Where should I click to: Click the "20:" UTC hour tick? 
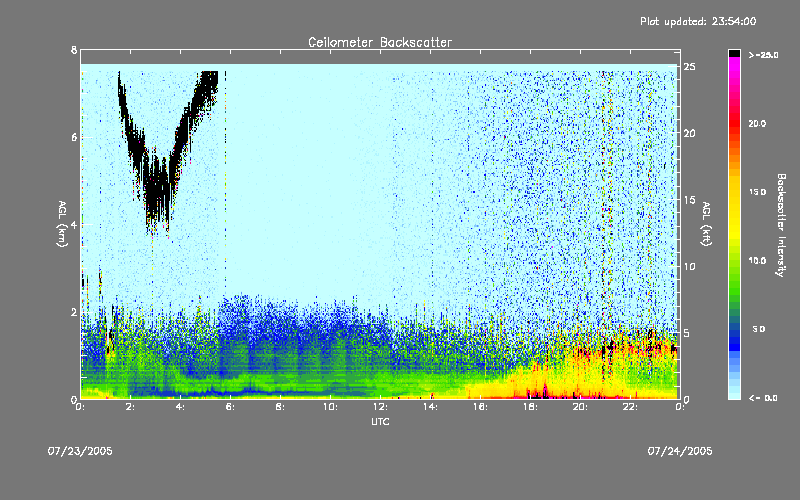(580, 407)
